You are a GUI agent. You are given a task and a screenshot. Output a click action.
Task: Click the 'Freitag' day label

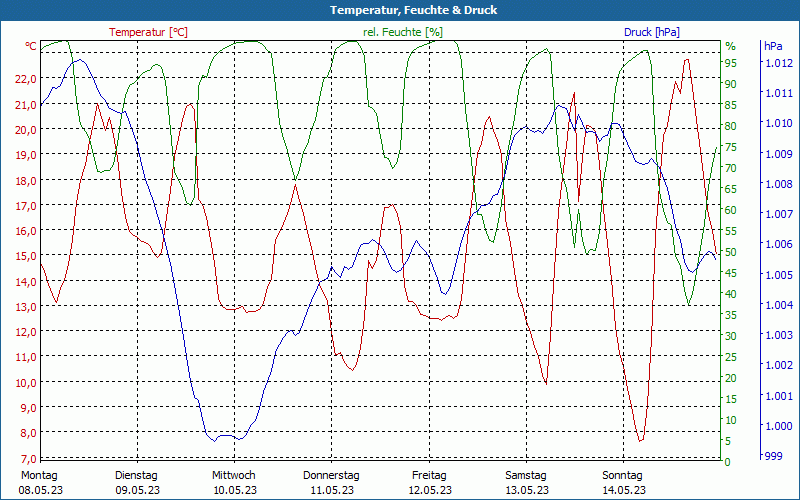pyautogui.click(x=429, y=476)
